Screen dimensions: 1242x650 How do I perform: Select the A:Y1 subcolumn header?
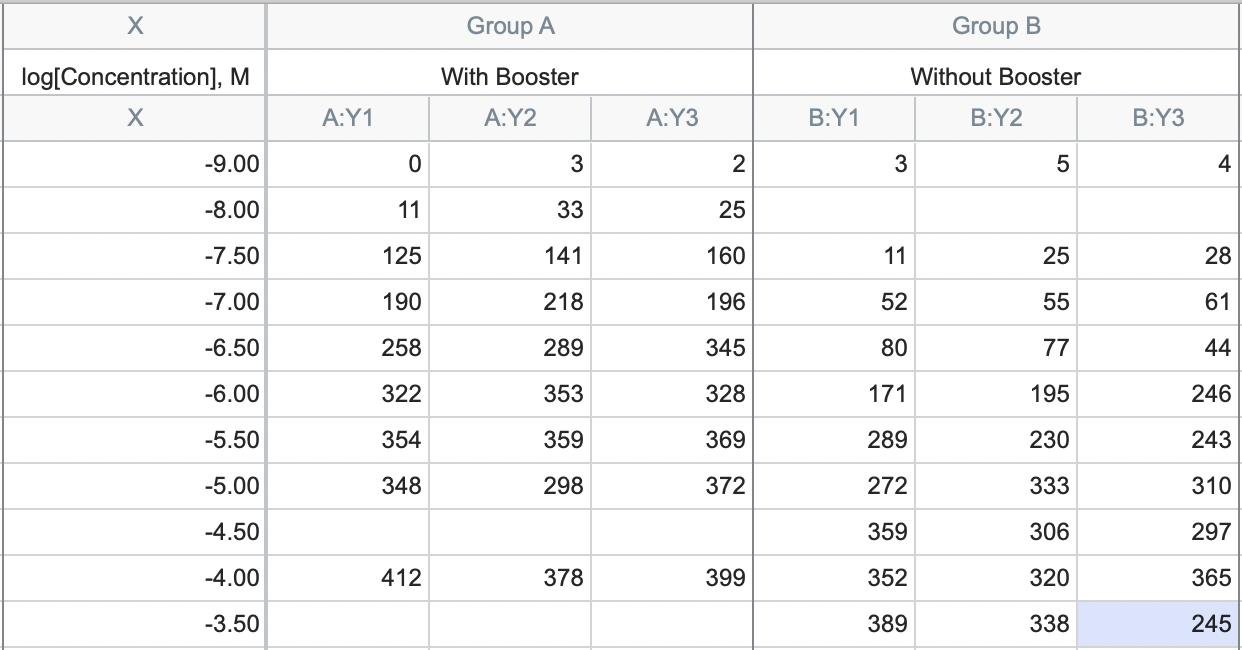tap(348, 118)
